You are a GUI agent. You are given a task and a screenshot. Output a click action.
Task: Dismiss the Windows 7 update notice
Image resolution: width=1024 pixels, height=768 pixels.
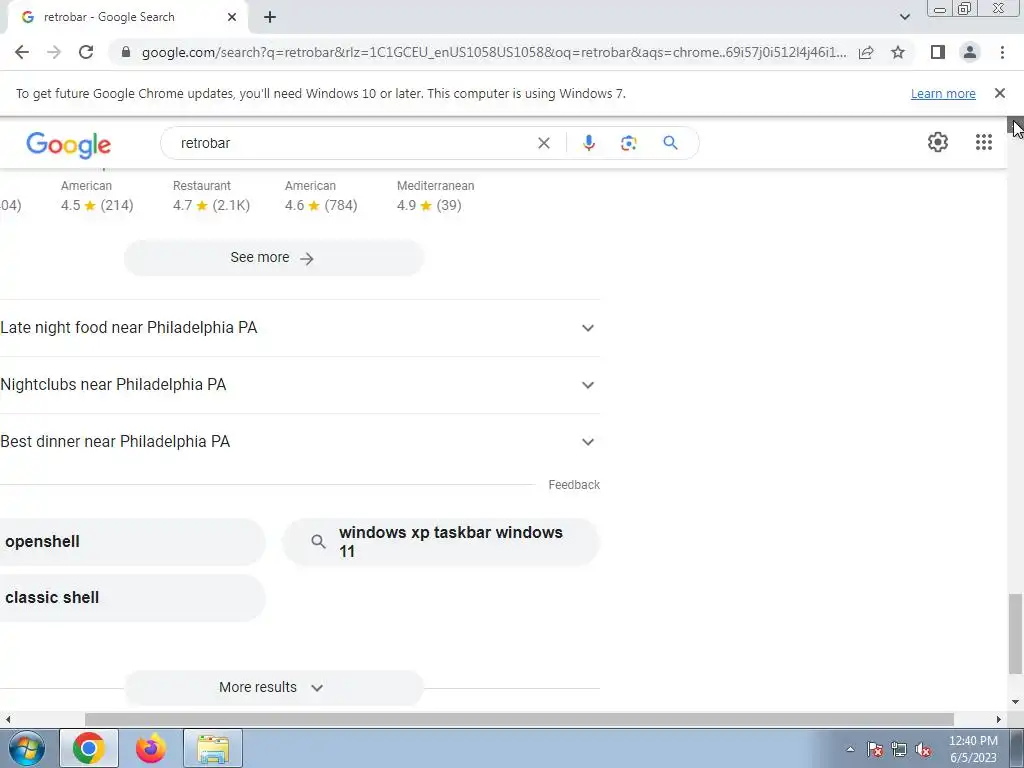[999, 93]
